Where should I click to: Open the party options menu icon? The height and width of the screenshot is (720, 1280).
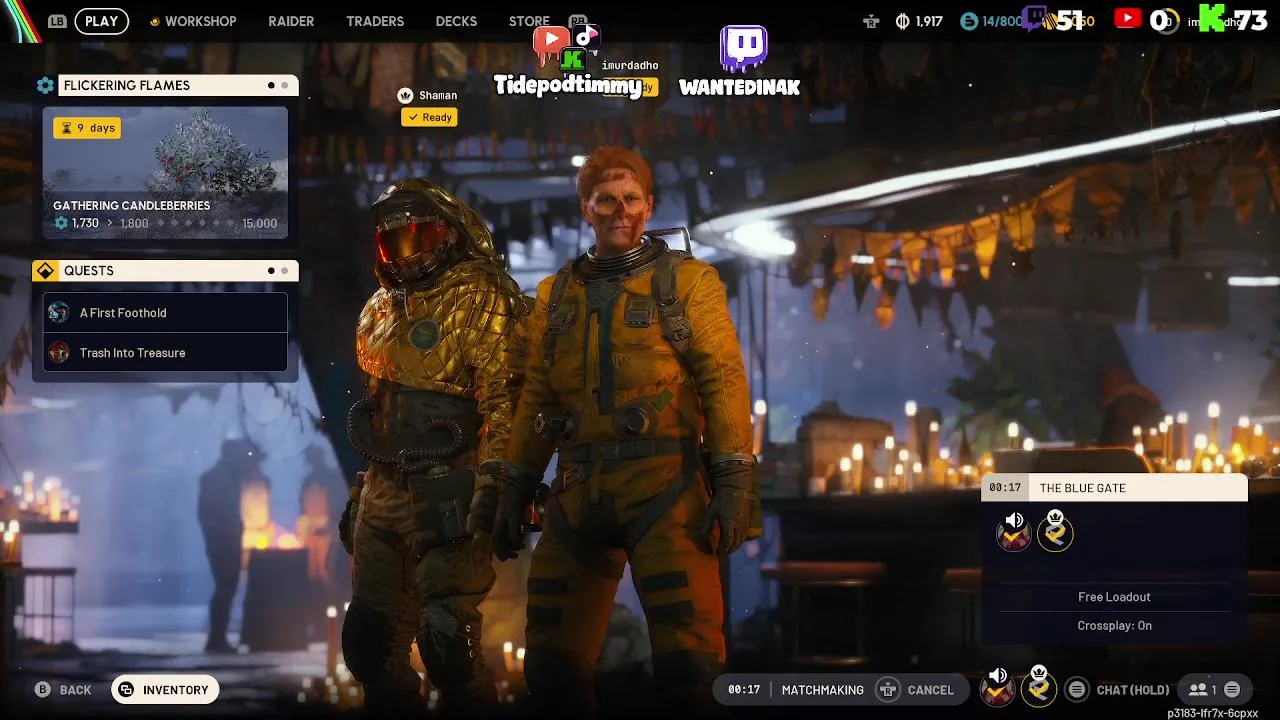coord(1232,690)
